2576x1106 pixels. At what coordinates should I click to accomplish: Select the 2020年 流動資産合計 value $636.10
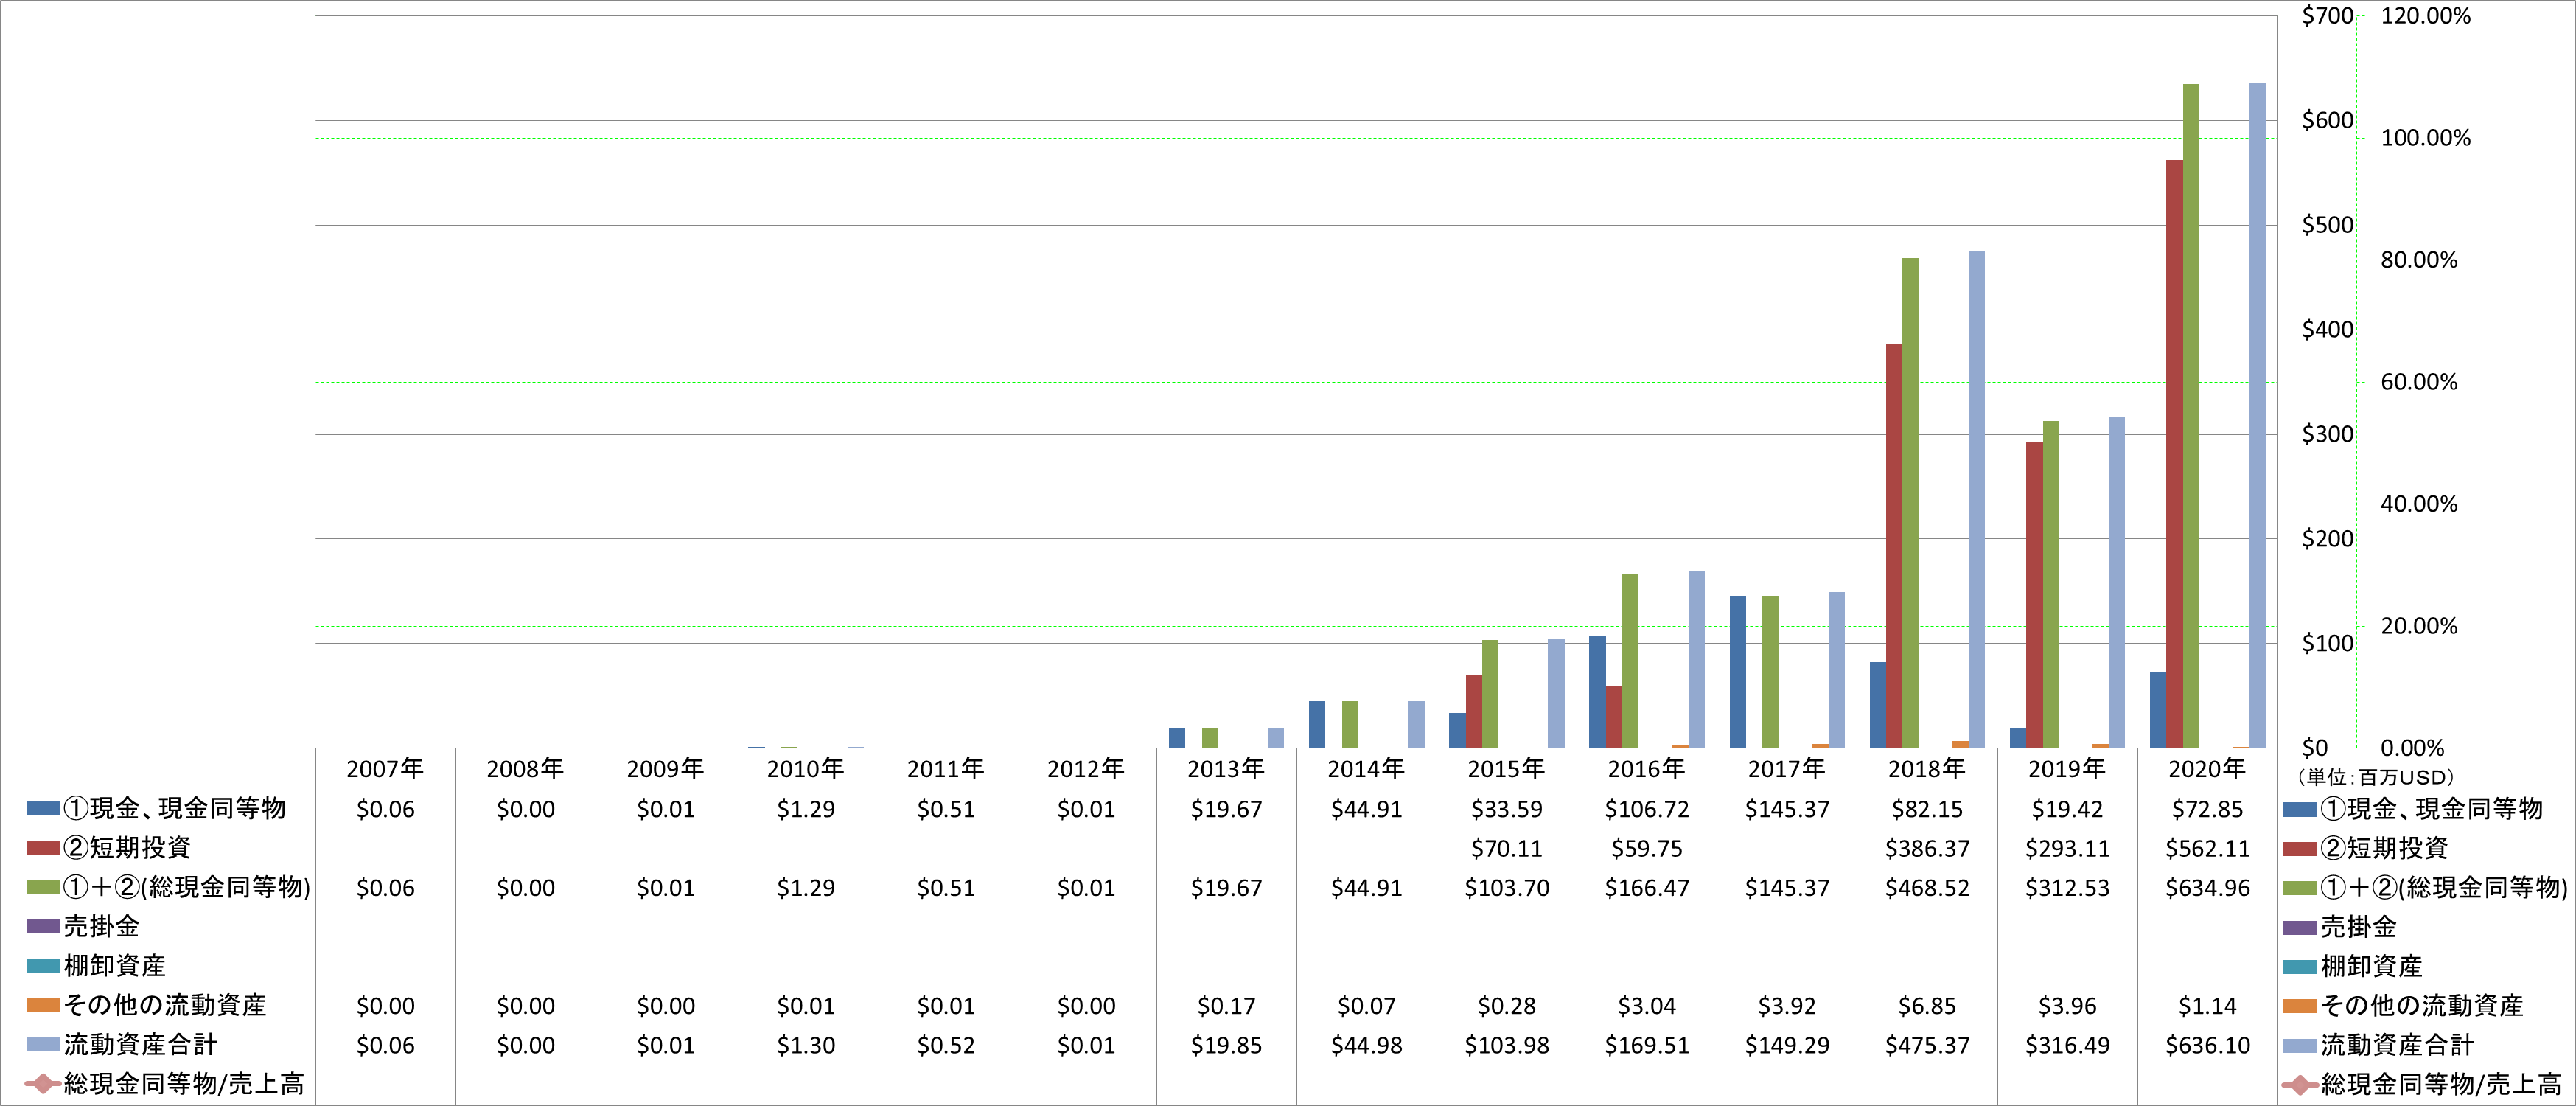coord(2207,1045)
